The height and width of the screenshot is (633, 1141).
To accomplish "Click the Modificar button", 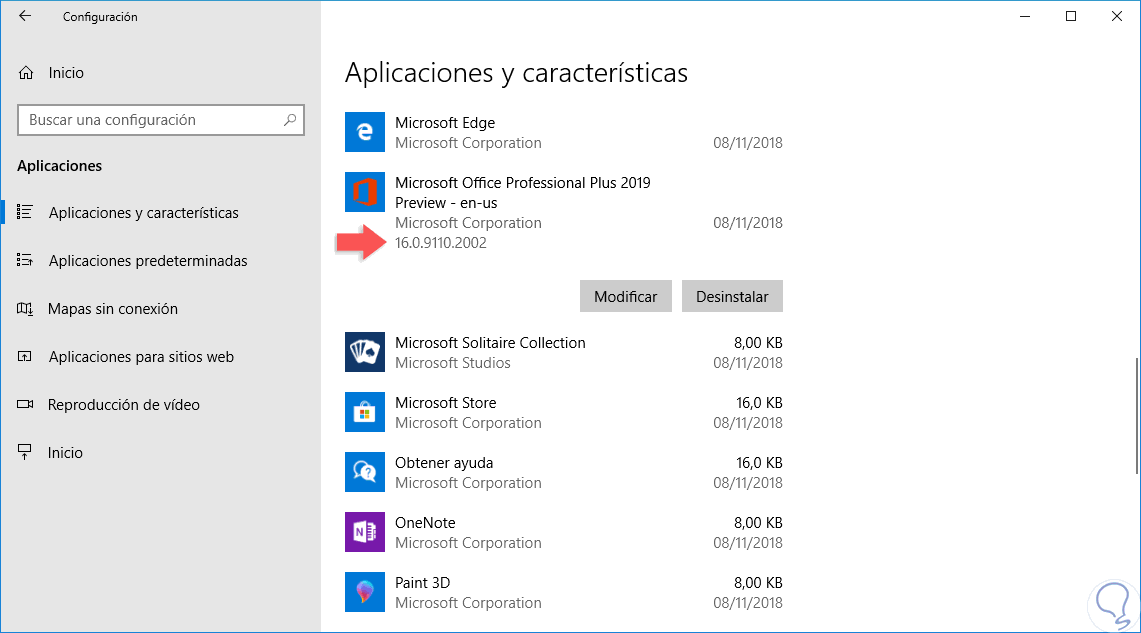I will click(626, 296).
